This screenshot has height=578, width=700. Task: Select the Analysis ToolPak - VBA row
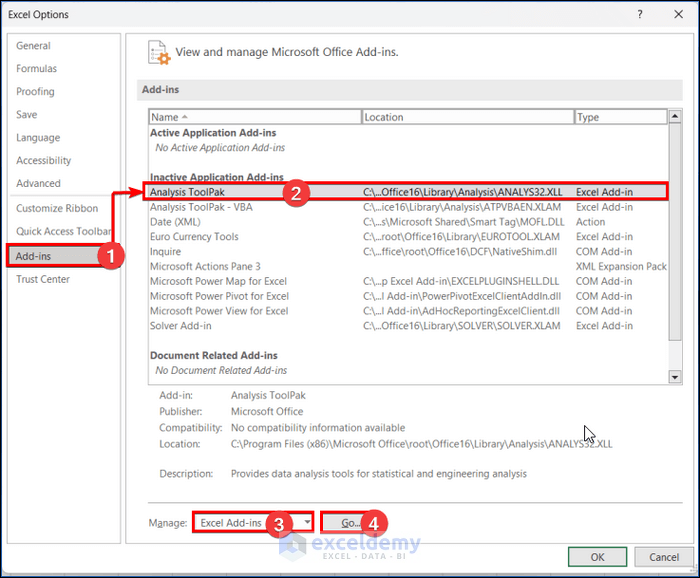[408, 207]
